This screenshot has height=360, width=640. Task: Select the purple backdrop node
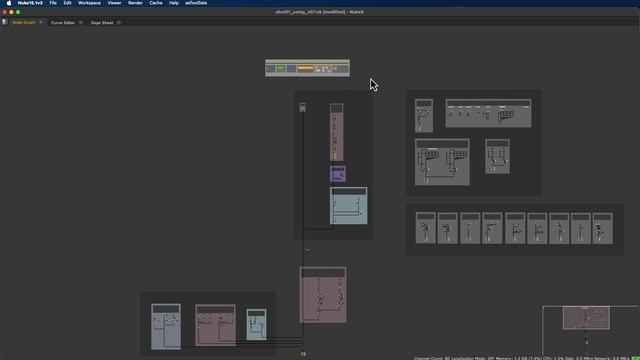pyautogui.click(x=338, y=174)
